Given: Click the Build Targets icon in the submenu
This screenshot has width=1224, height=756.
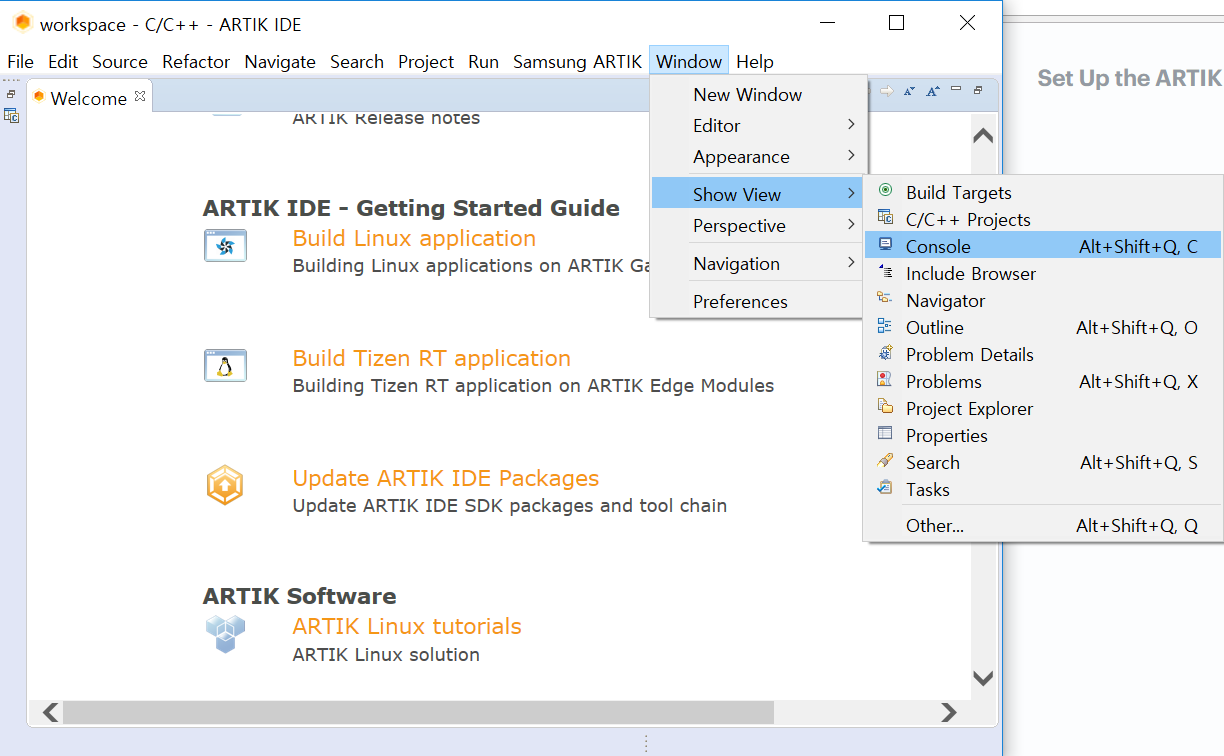Looking at the screenshot, I should tap(885, 190).
